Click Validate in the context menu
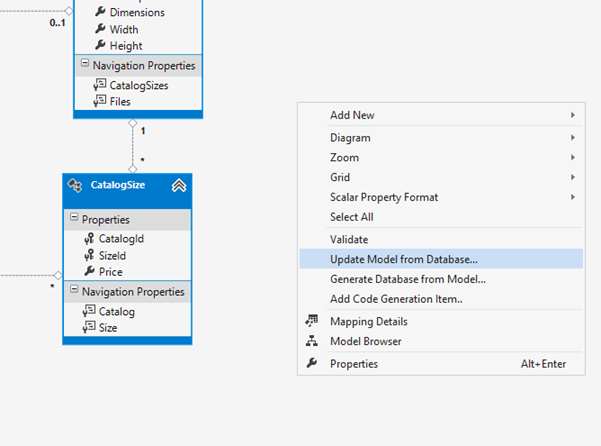Viewport: 601px width, 446px height. pyautogui.click(x=349, y=239)
